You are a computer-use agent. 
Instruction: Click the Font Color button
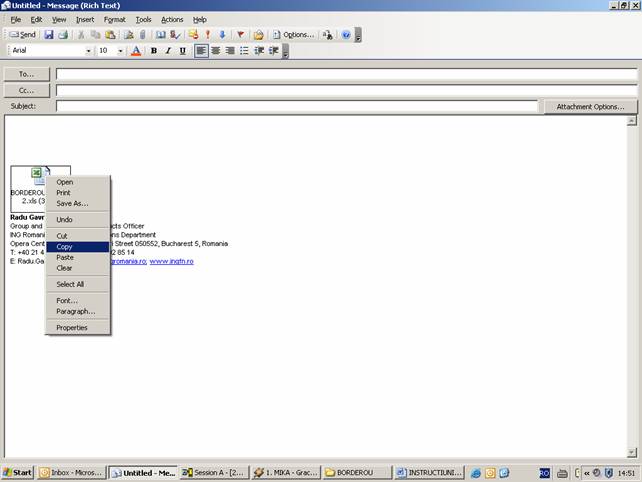(136, 51)
